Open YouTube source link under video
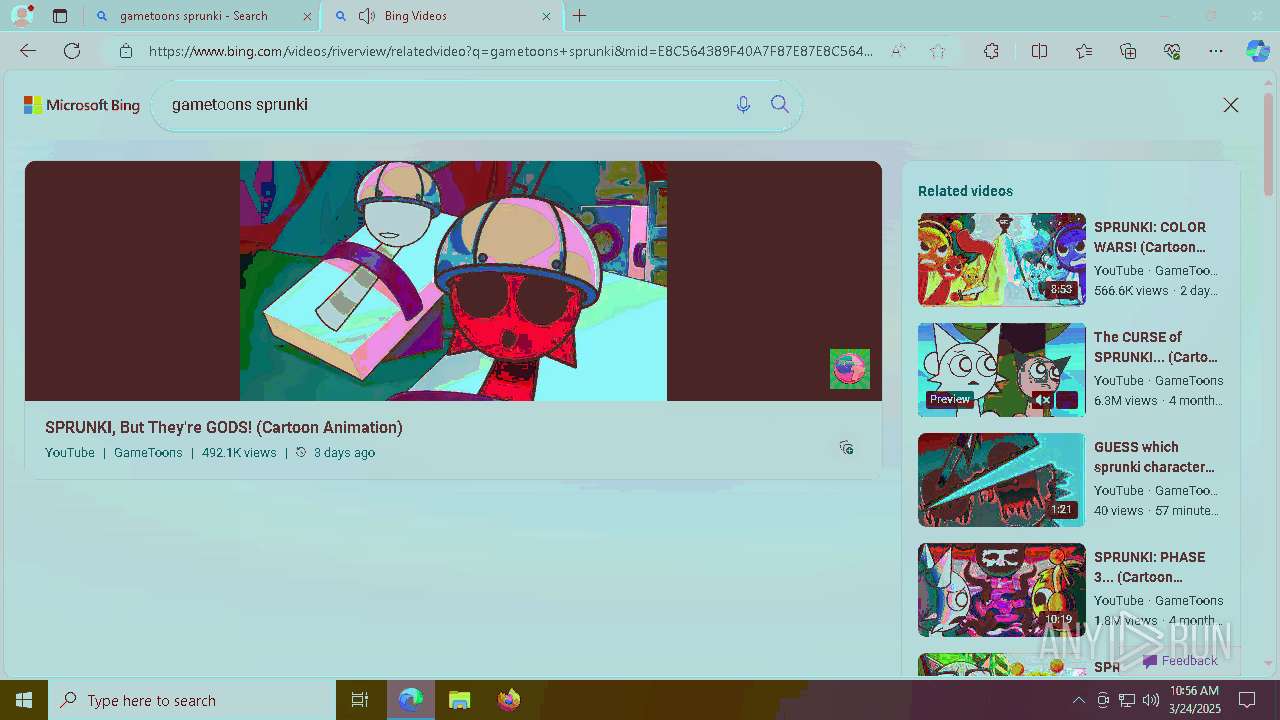Viewport: 1280px width, 720px height. (x=70, y=452)
